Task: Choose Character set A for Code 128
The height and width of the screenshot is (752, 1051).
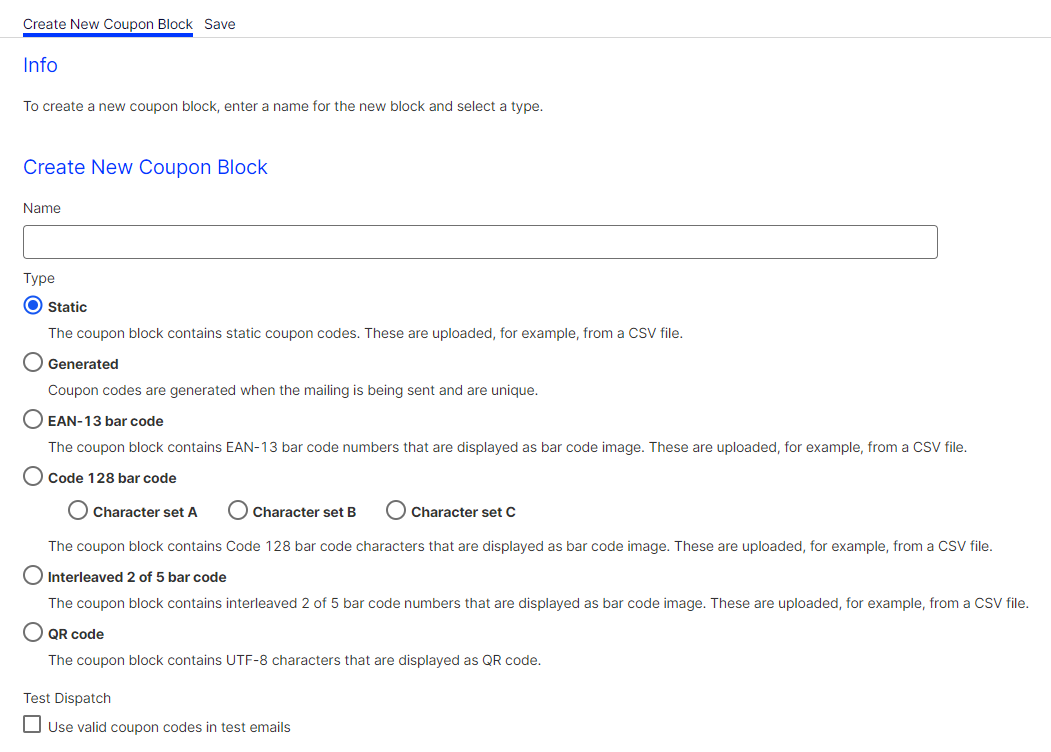Action: click(x=77, y=510)
